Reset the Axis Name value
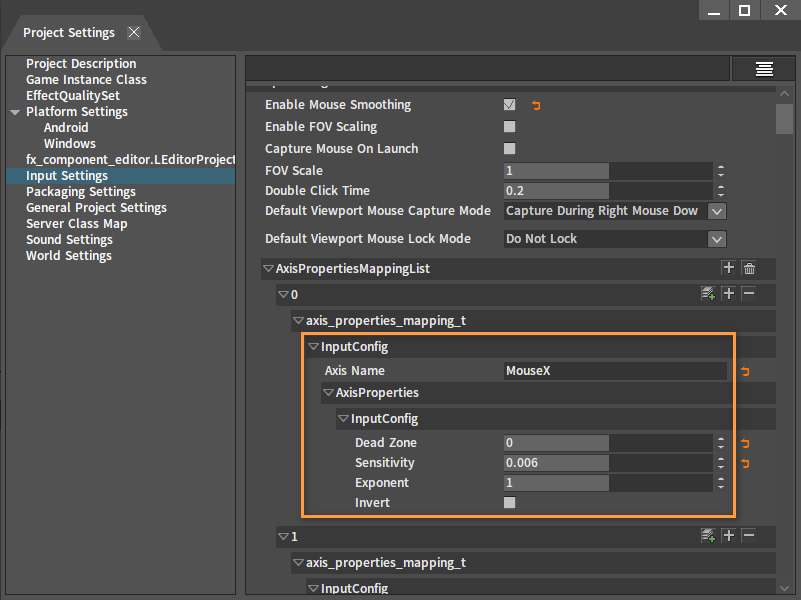The height and width of the screenshot is (600, 801). pyautogui.click(x=745, y=371)
